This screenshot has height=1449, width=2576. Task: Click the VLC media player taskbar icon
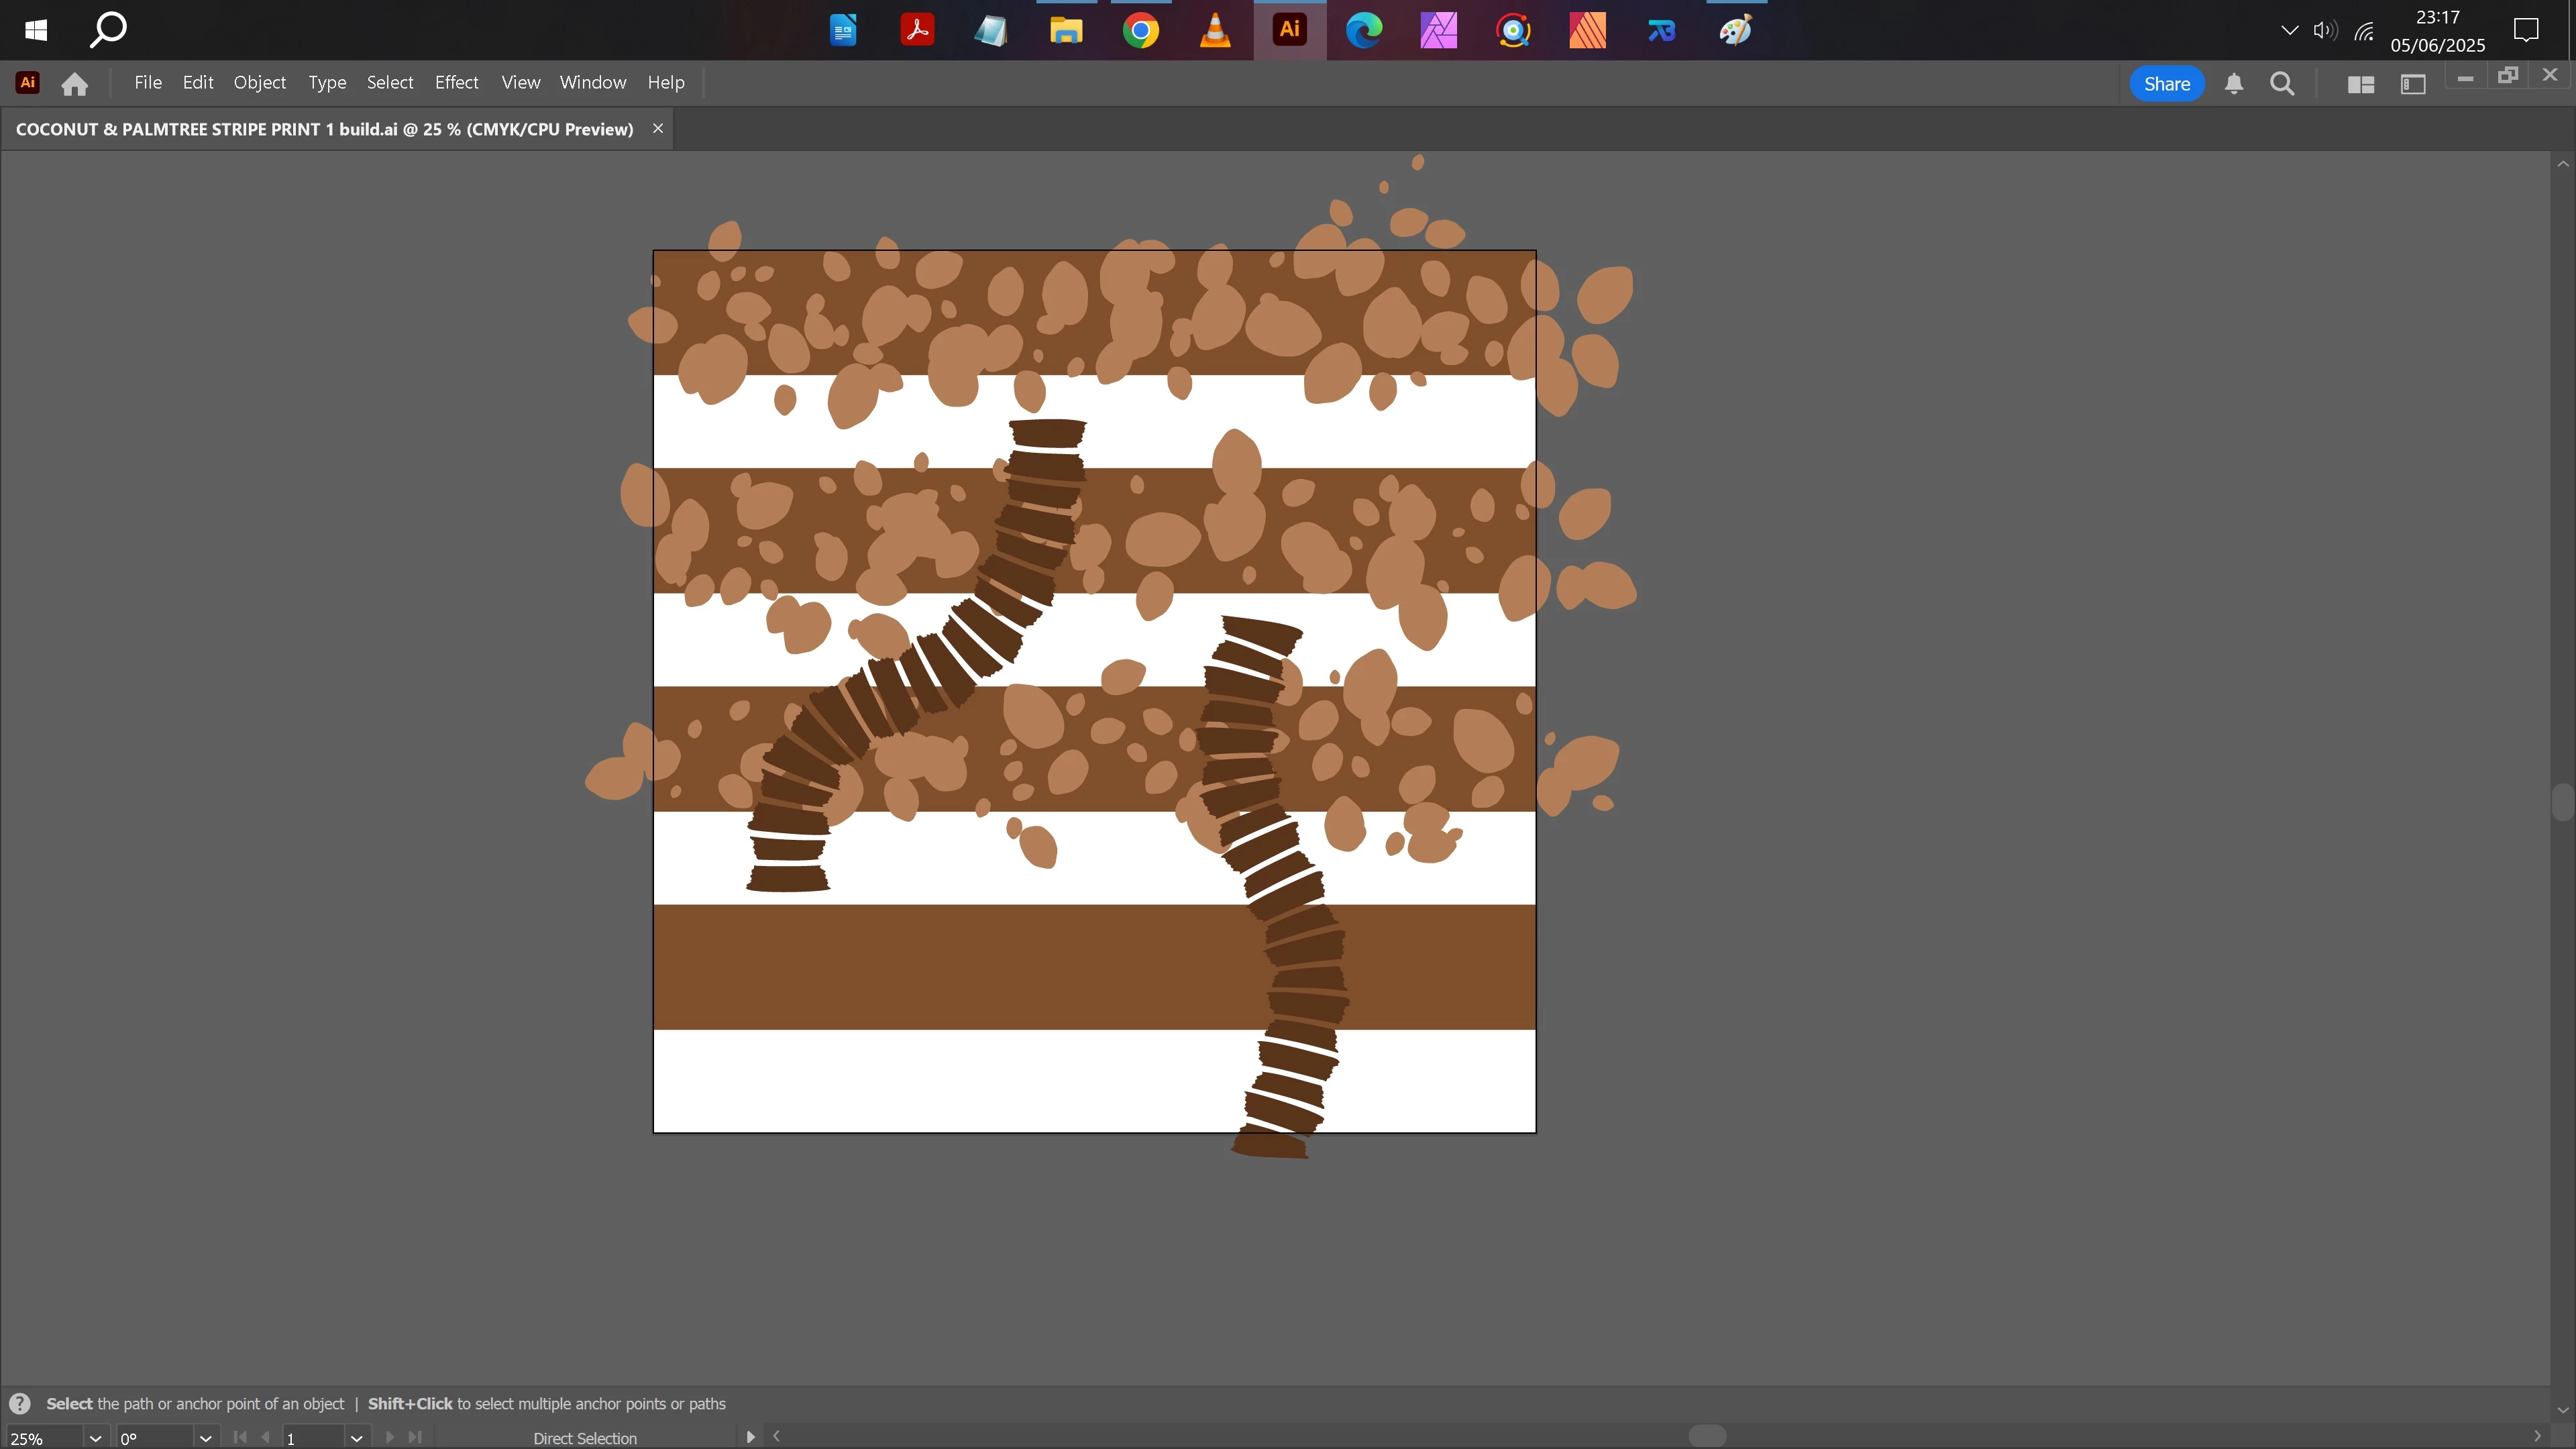tap(1214, 30)
